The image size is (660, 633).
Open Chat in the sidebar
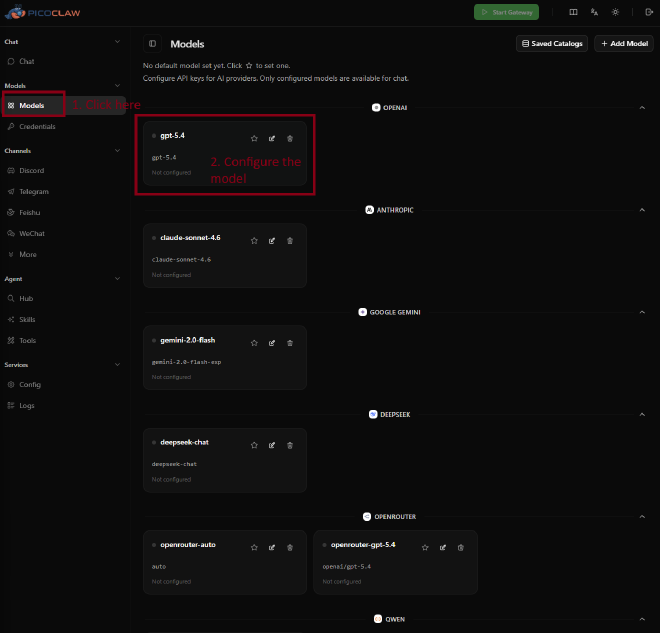63,61
